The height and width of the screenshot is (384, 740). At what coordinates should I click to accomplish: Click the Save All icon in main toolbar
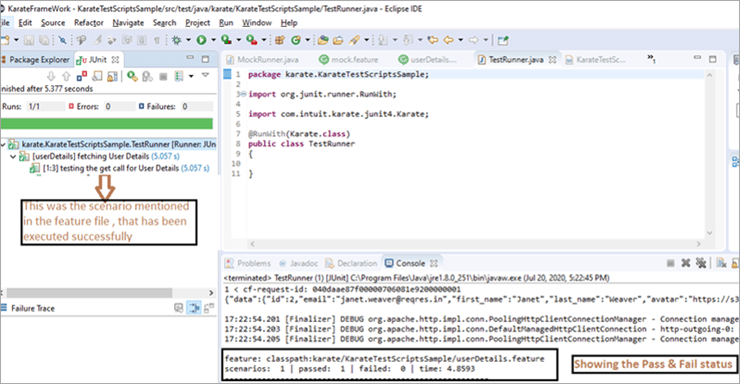(x=44, y=40)
